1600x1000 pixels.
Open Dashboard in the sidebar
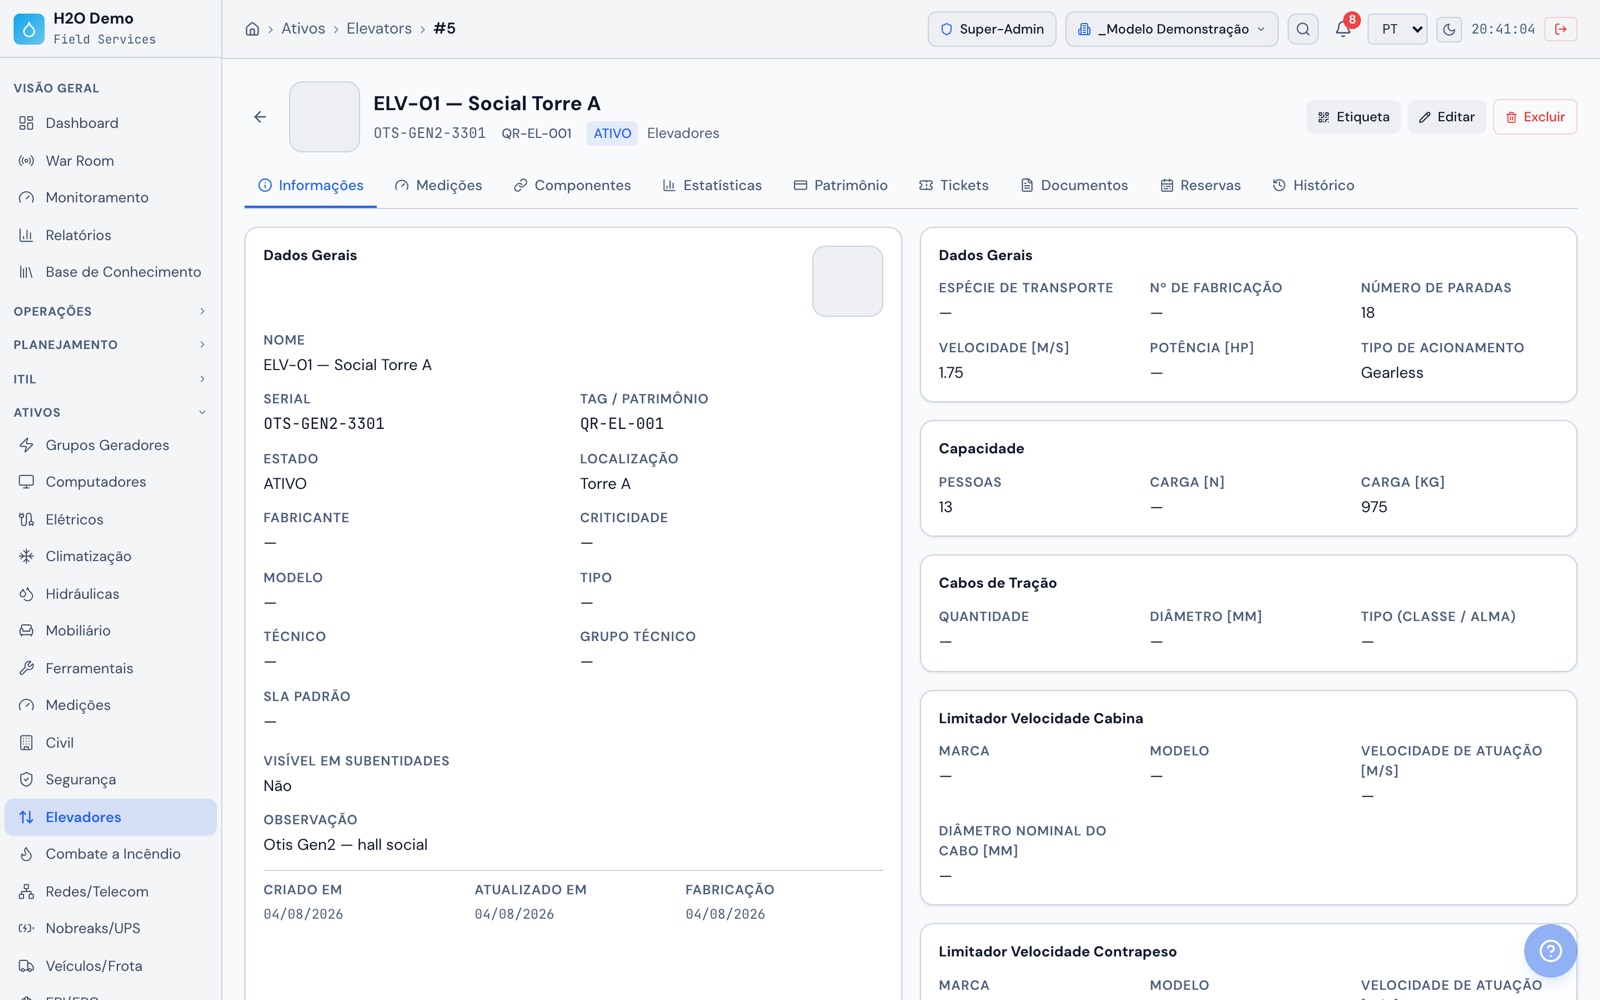(x=111, y=123)
